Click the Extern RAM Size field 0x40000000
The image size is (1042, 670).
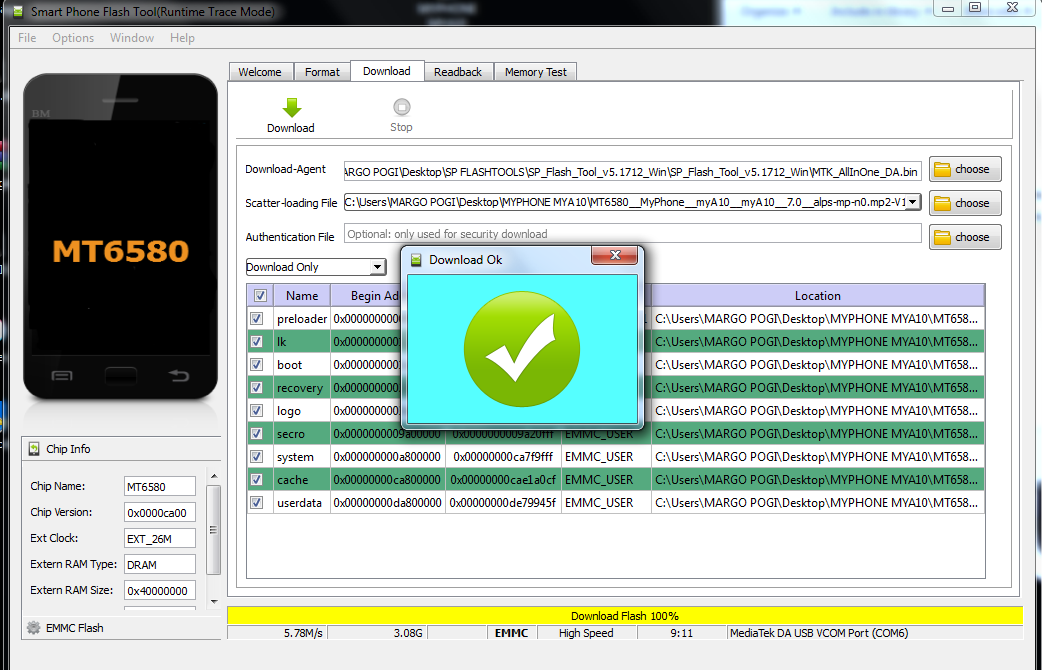(159, 590)
